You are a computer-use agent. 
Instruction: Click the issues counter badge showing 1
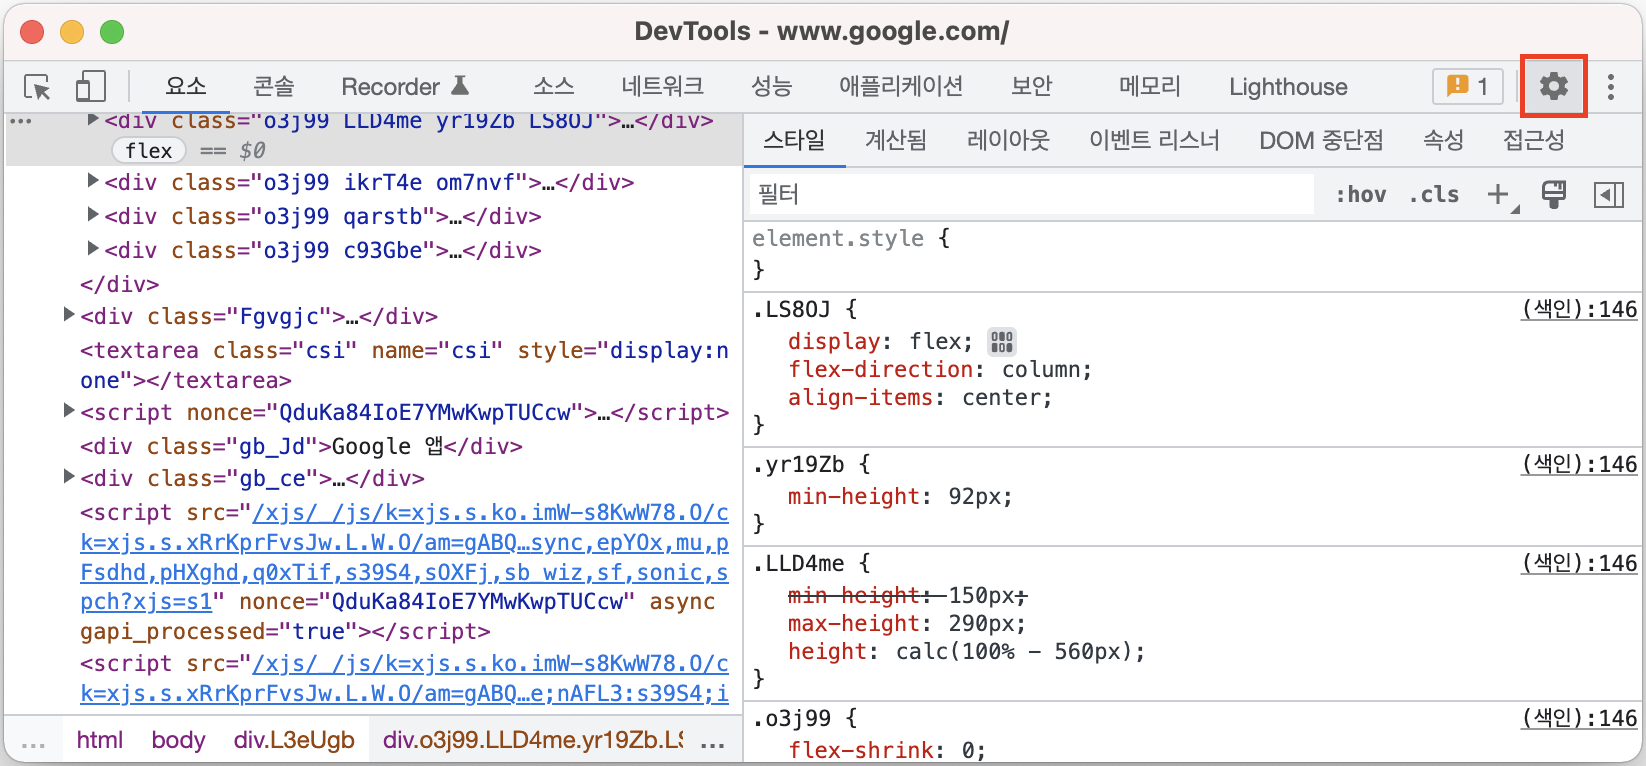point(1468,86)
